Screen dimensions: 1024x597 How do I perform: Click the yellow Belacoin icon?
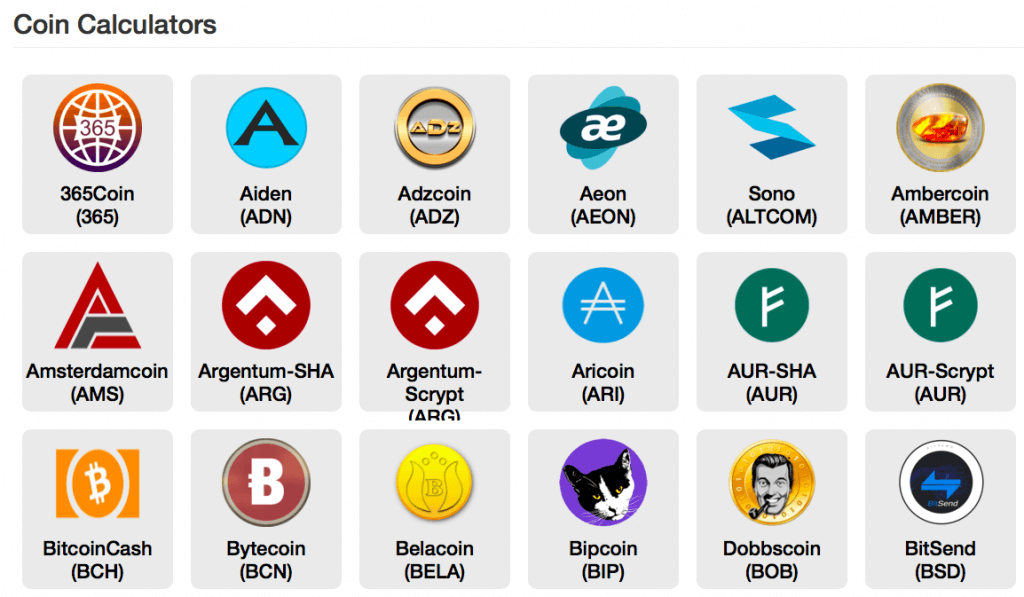(x=434, y=483)
